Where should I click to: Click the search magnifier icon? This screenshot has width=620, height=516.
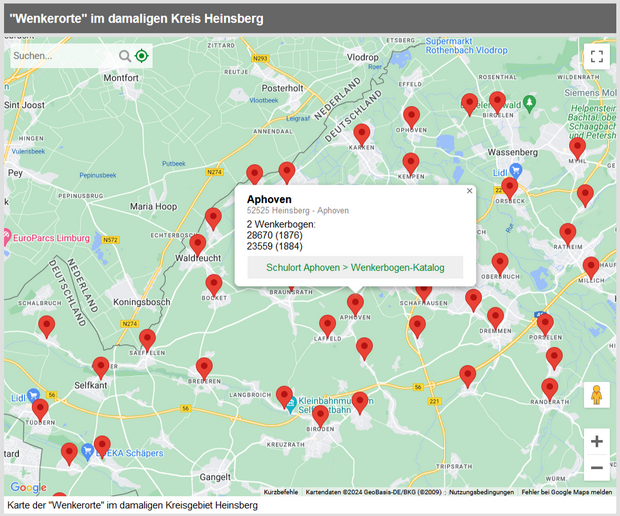tap(125, 56)
